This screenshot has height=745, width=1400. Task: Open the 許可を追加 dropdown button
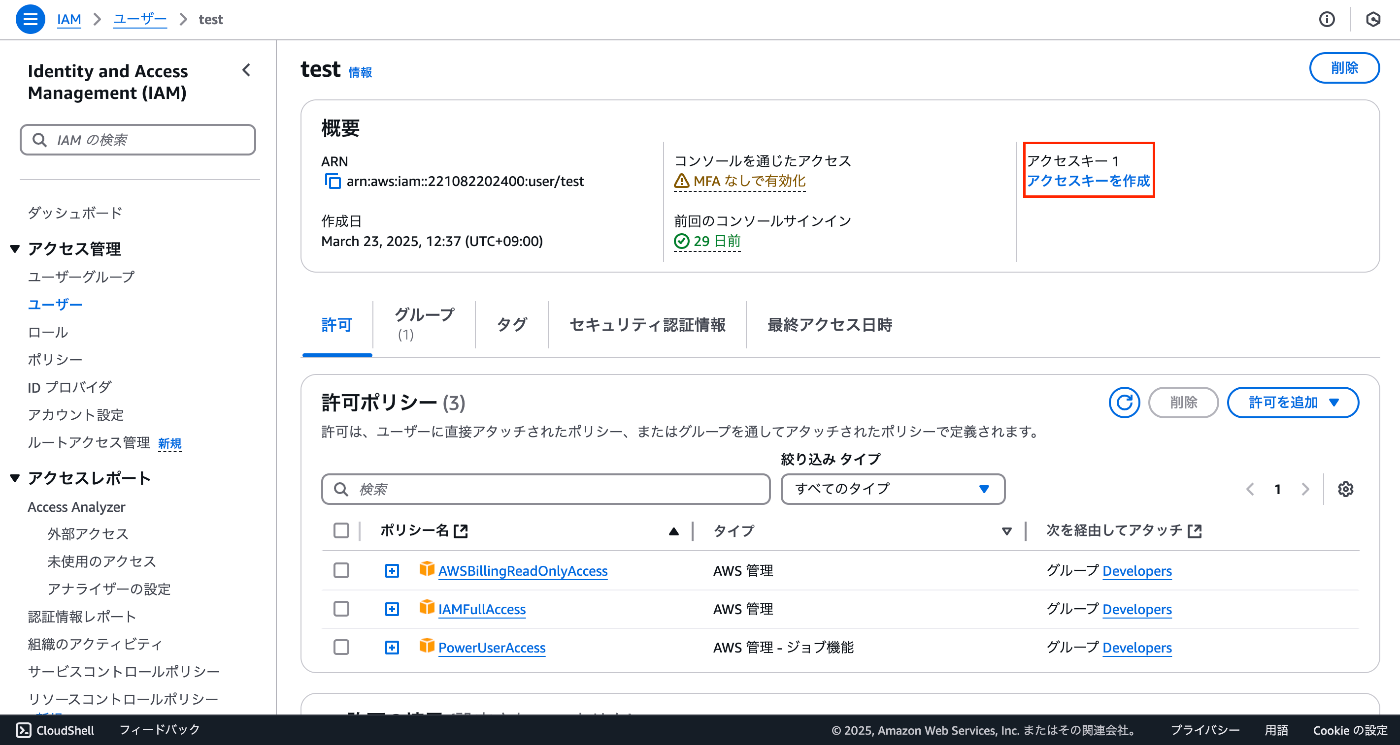1293,402
